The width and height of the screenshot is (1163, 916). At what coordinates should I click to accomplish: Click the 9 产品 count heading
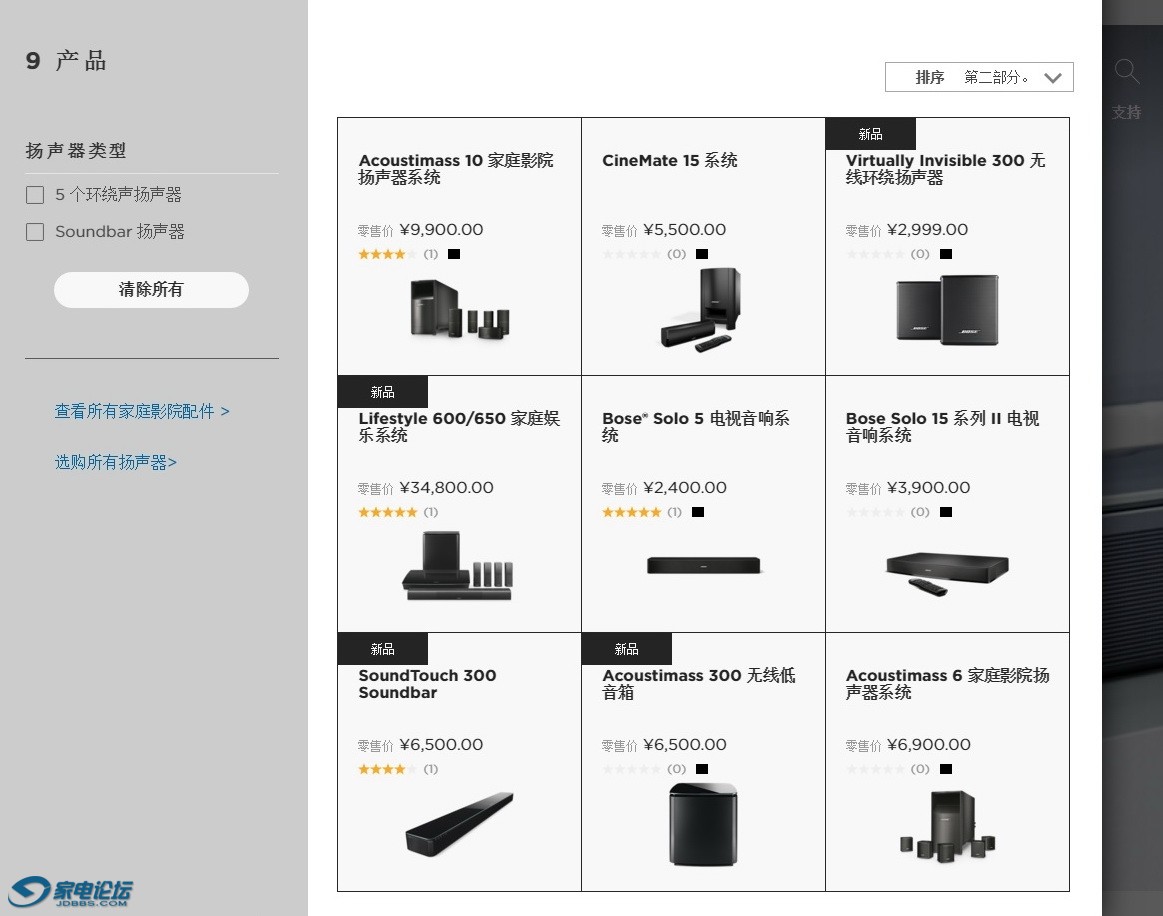coord(66,61)
